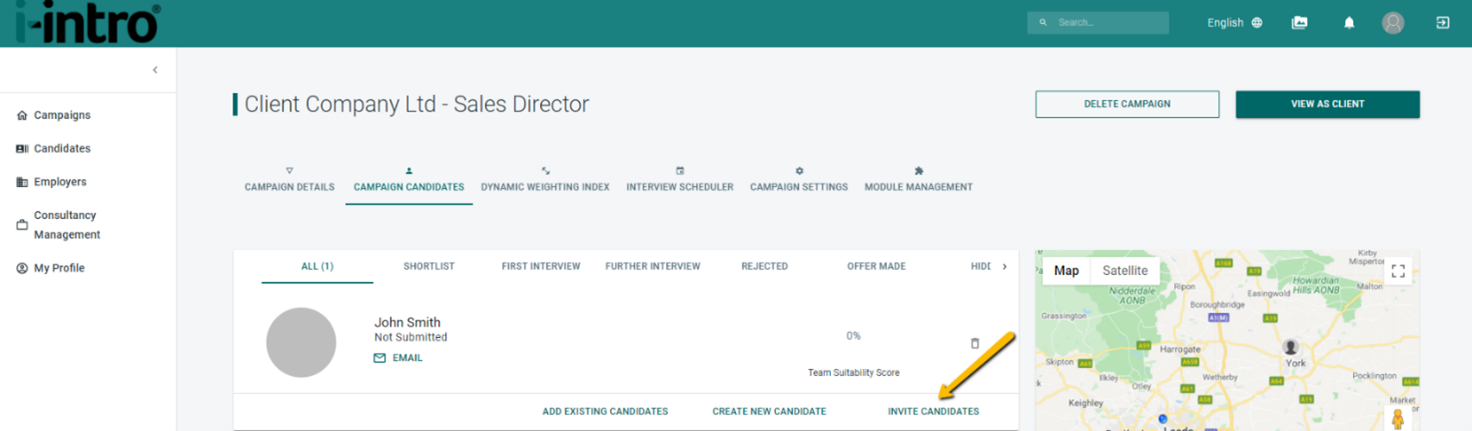
Task: Click the envelope icon beside EMAIL
Action: click(380, 358)
